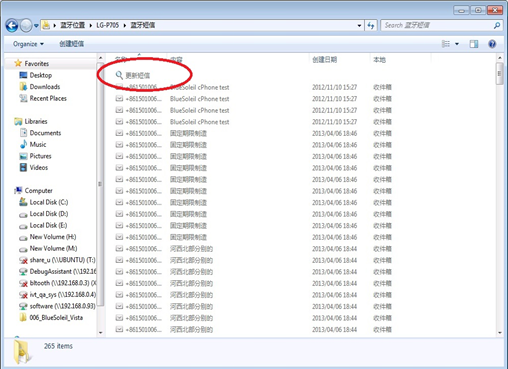Open Local Disk (C:) in sidebar
This screenshot has width=508, height=369.
pyautogui.click(x=44, y=202)
